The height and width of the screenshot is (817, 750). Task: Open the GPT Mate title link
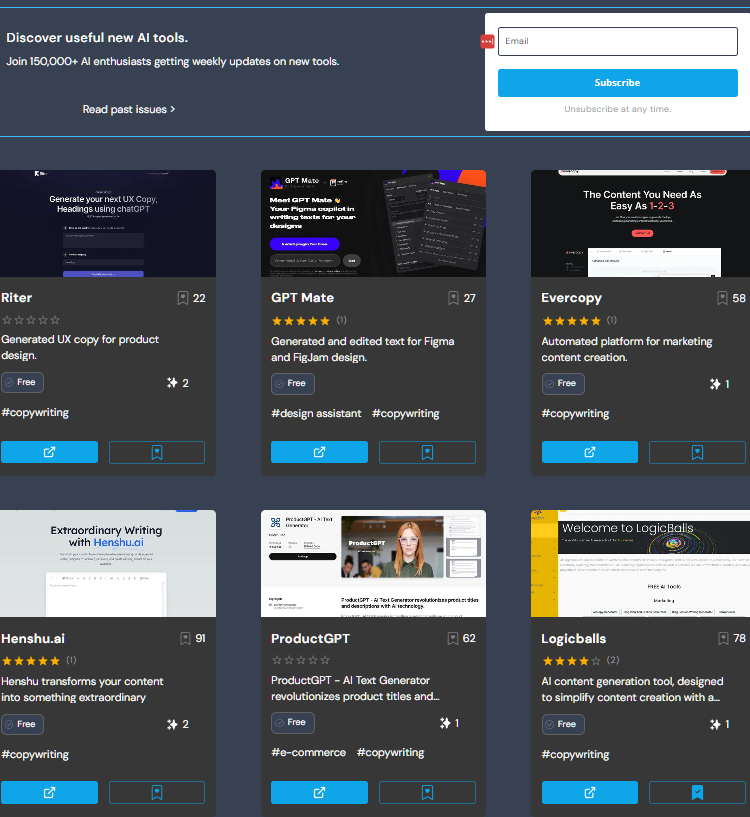[x=302, y=298]
